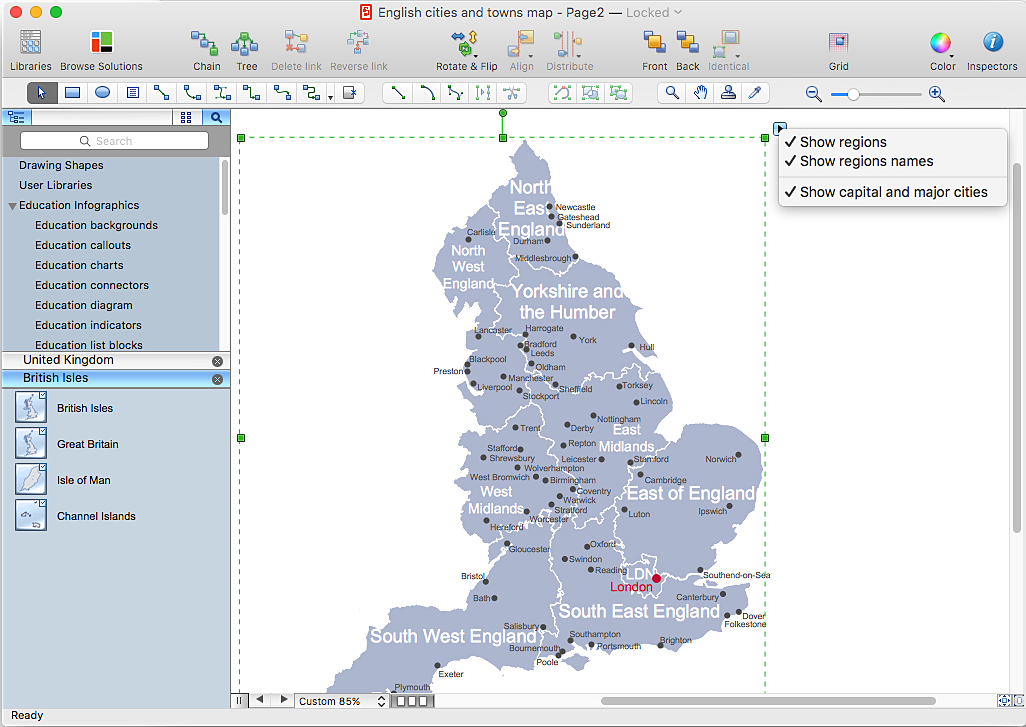Open the Rotate & Flip tool
Viewport: 1026px width, 727px height.
point(466,48)
